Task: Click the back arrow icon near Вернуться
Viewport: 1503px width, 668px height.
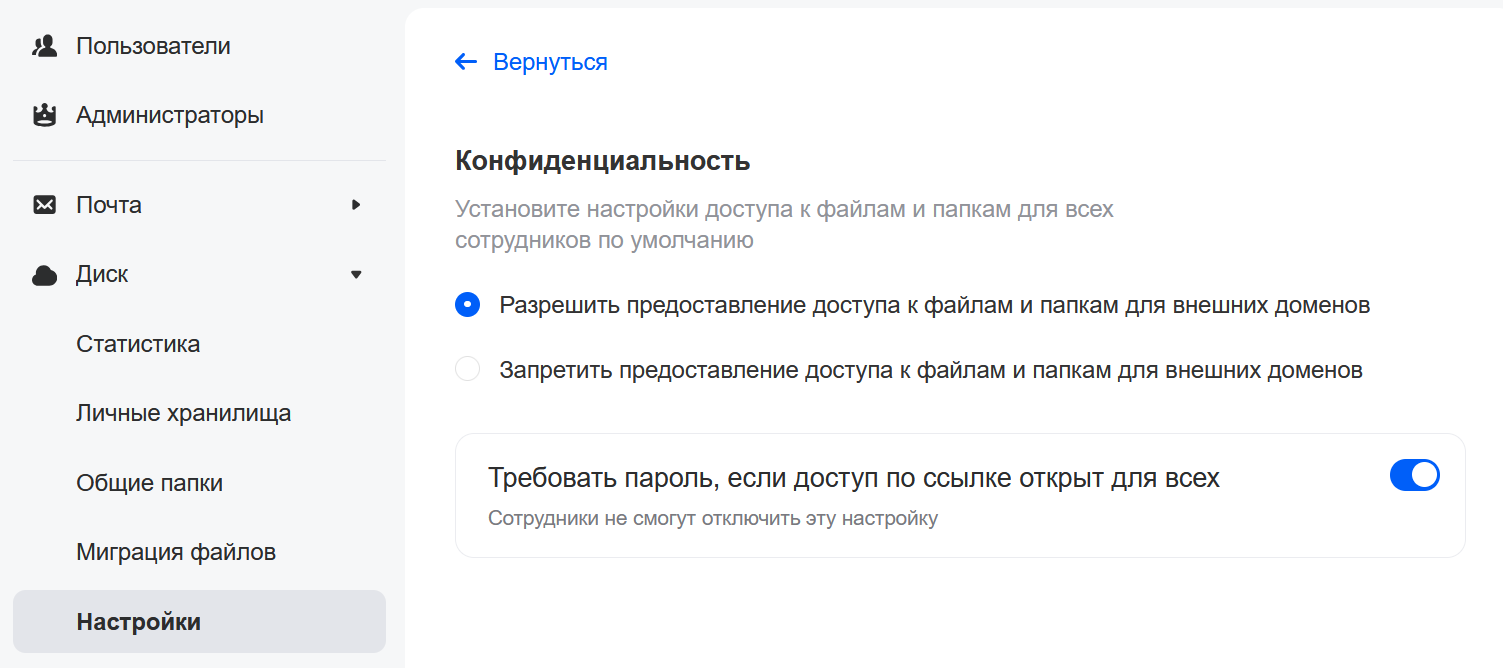Action: click(466, 61)
